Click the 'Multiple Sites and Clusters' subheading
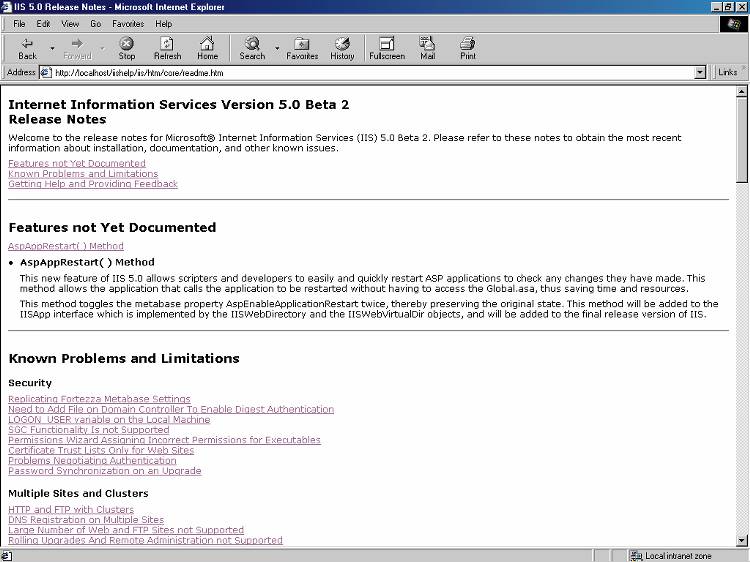Image resolution: width=750 pixels, height=562 pixels. tap(78, 494)
